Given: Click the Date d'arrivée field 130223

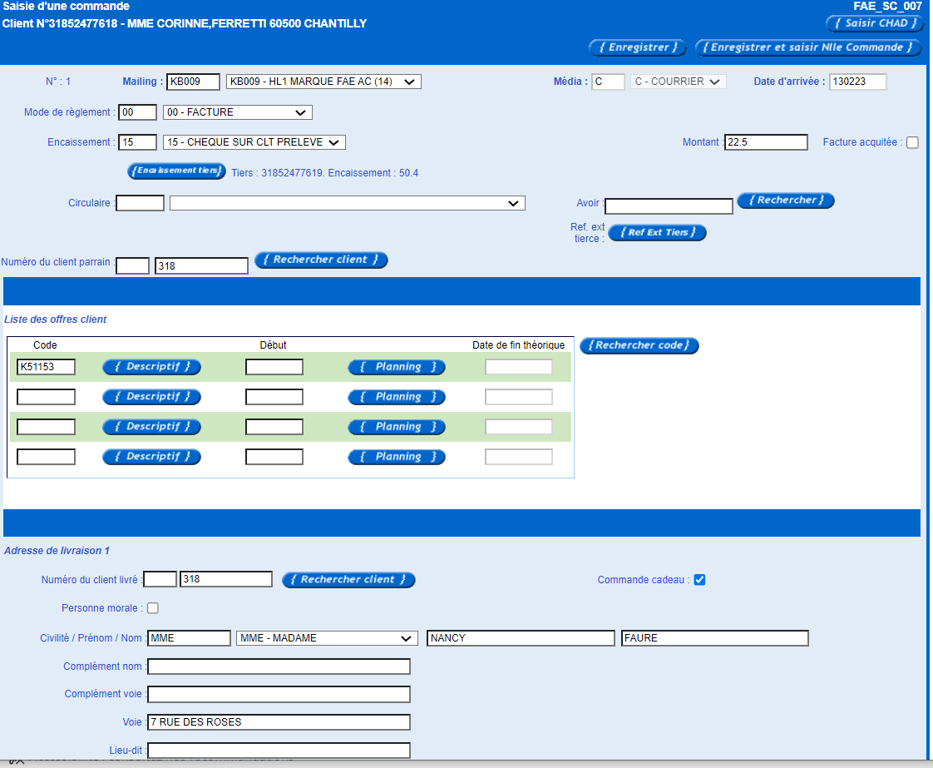Looking at the screenshot, I should pos(858,81).
